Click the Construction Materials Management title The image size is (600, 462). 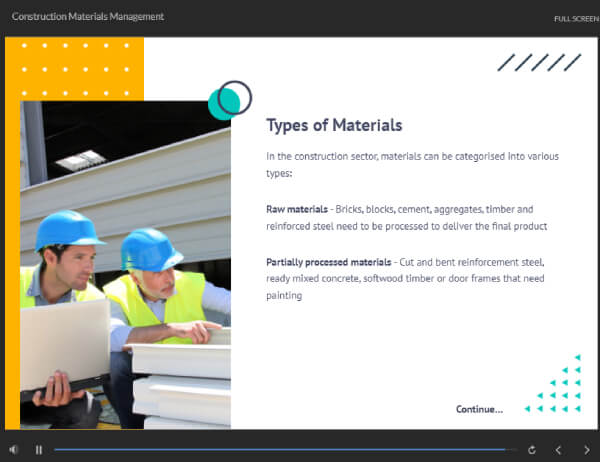click(x=88, y=17)
